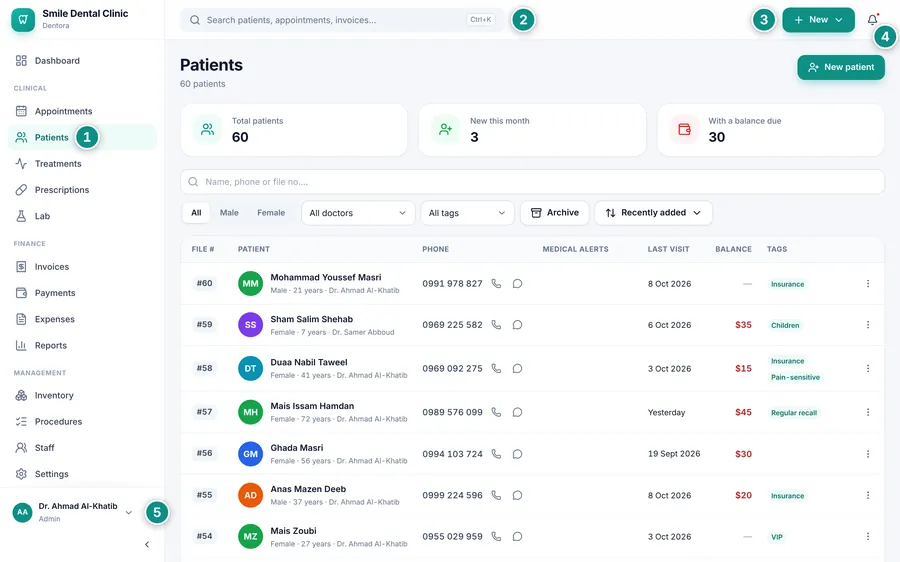Focus the Name, phone or file no. field

[x=532, y=182]
